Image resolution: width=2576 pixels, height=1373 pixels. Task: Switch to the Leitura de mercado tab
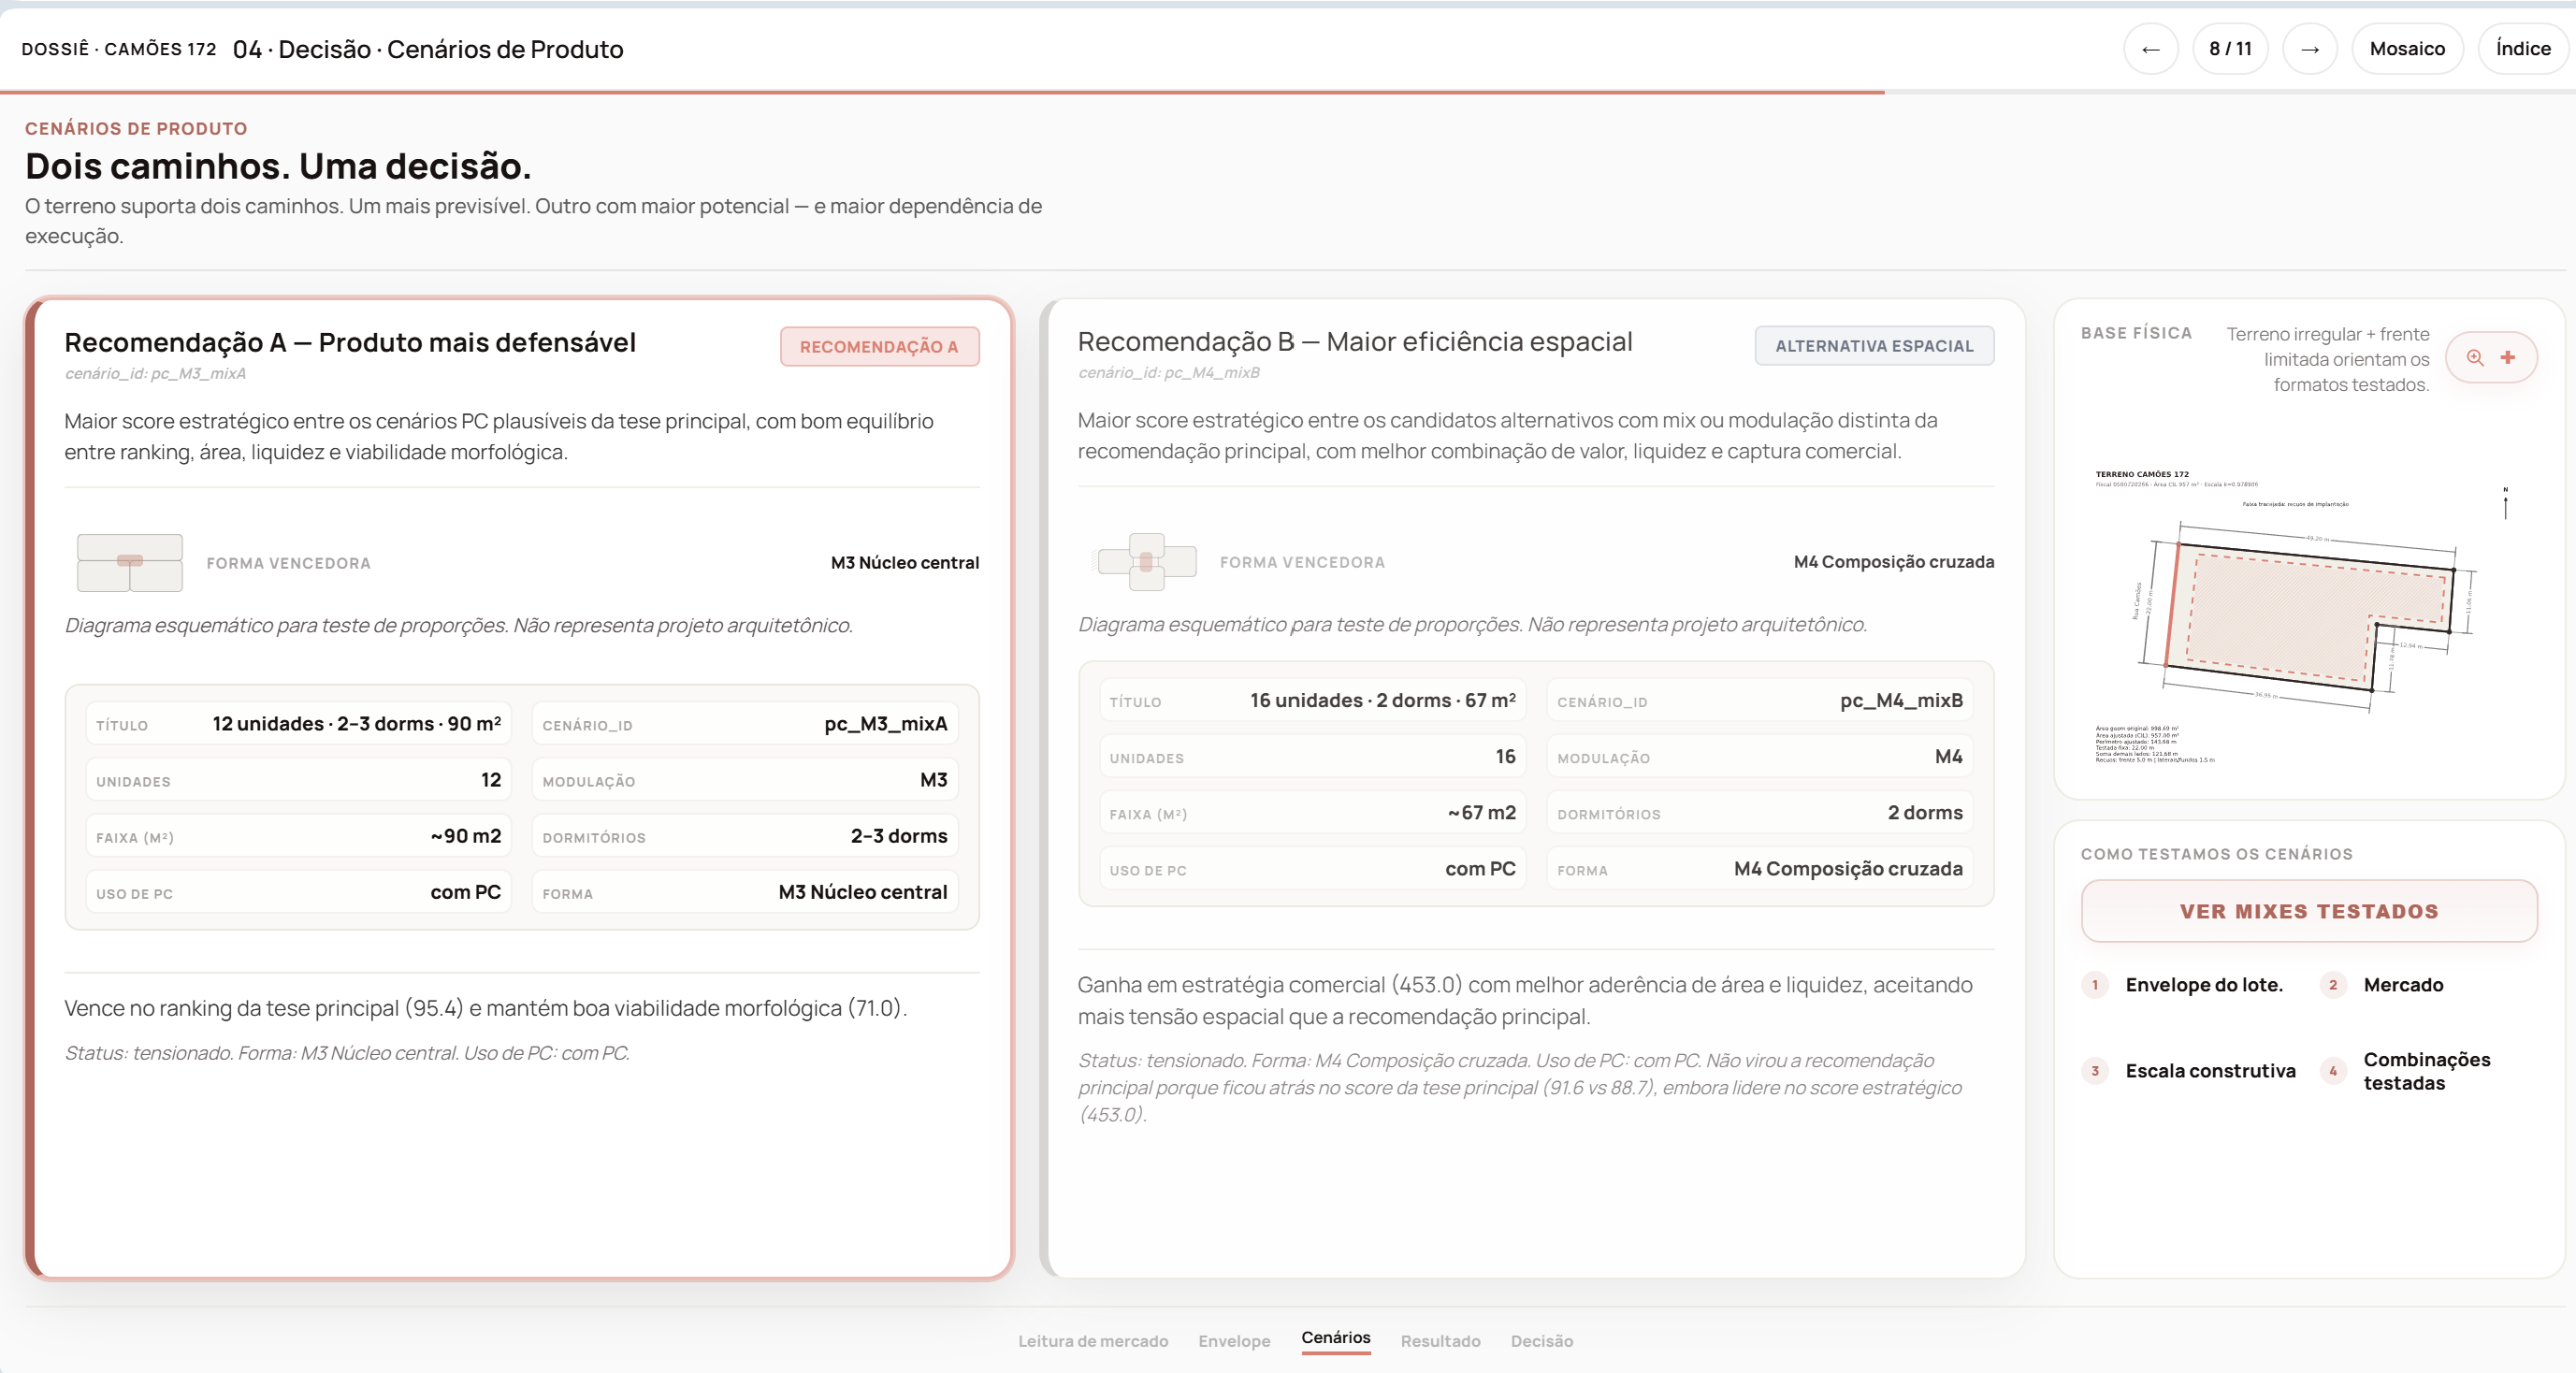[1093, 1341]
